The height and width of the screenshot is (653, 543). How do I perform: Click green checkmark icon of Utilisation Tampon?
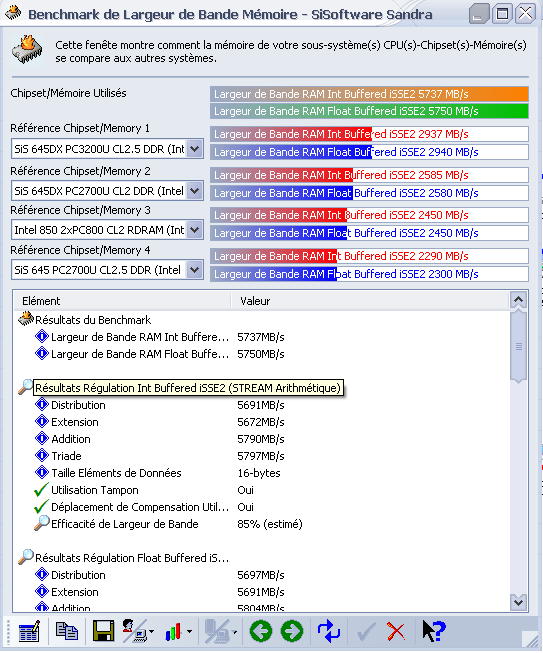coord(41,490)
